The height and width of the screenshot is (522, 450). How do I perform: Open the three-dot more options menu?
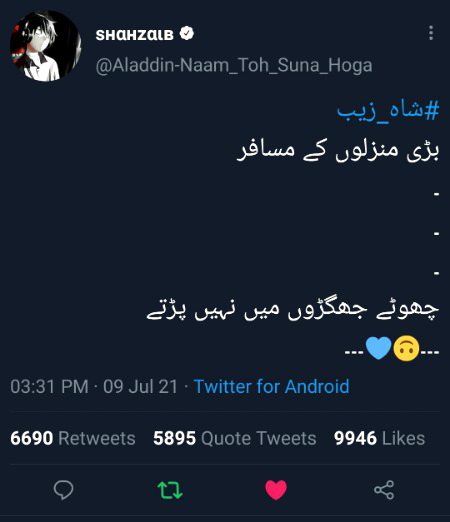(x=431, y=33)
